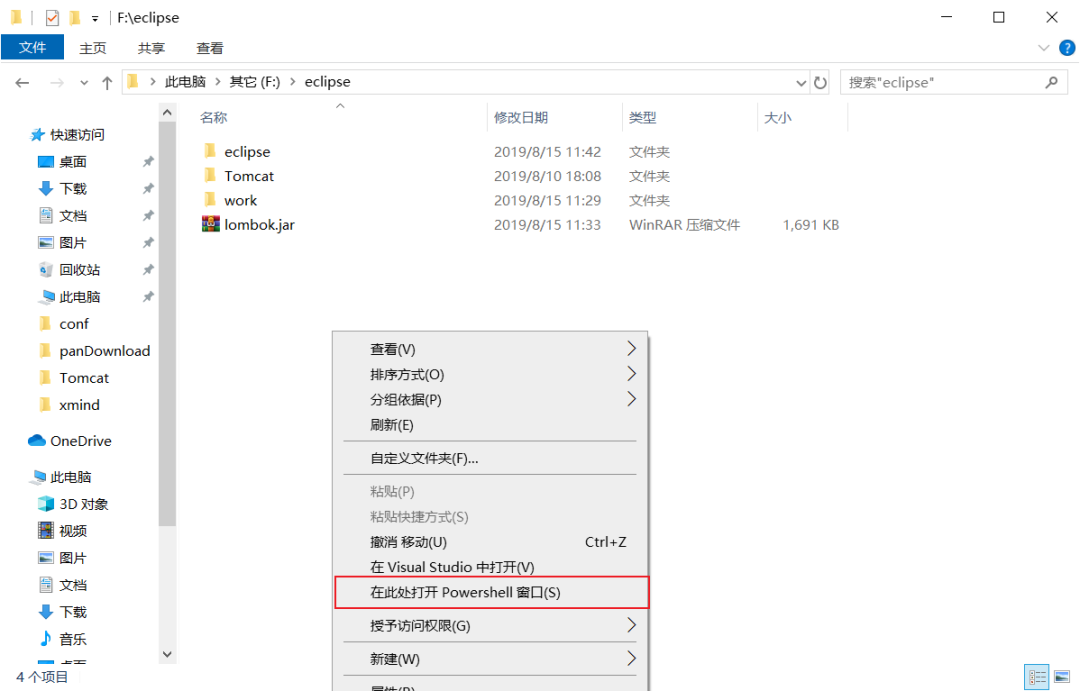Open 3D 对象 under 此电脑
The width and height of the screenshot is (1080, 691).
[x=84, y=504]
